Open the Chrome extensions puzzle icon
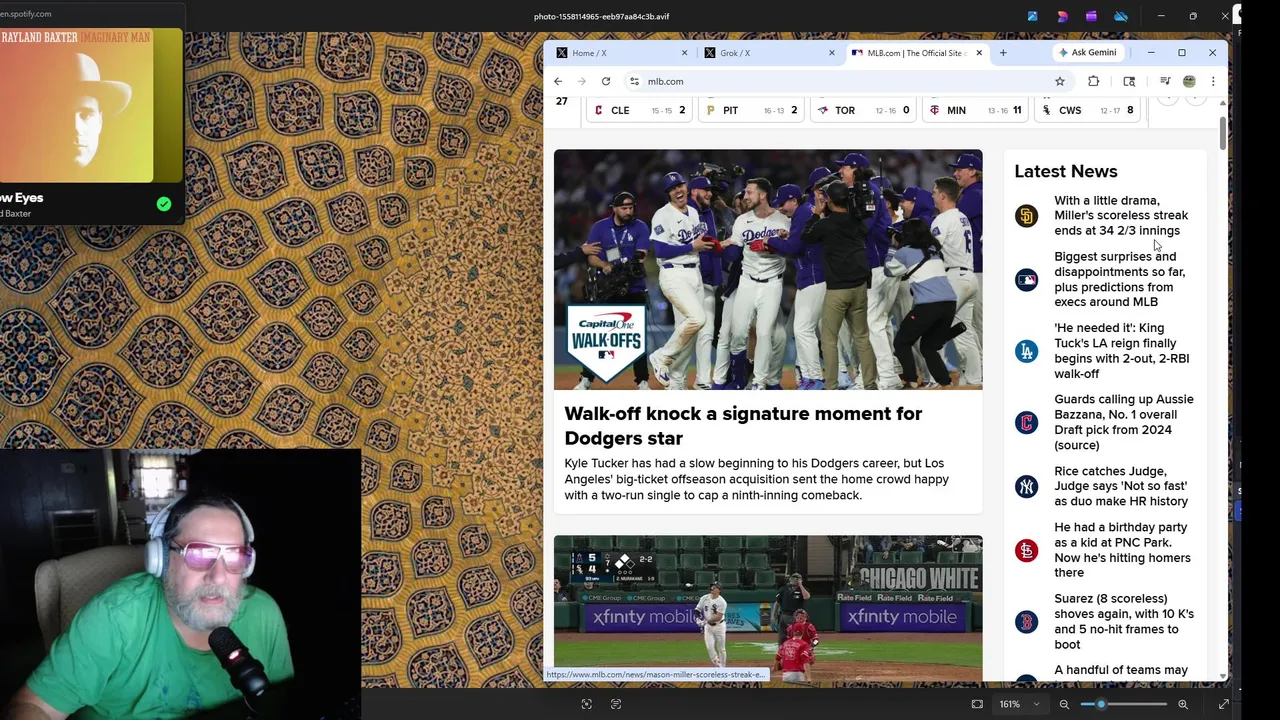Screen dimensions: 1280x720 click(1093, 81)
